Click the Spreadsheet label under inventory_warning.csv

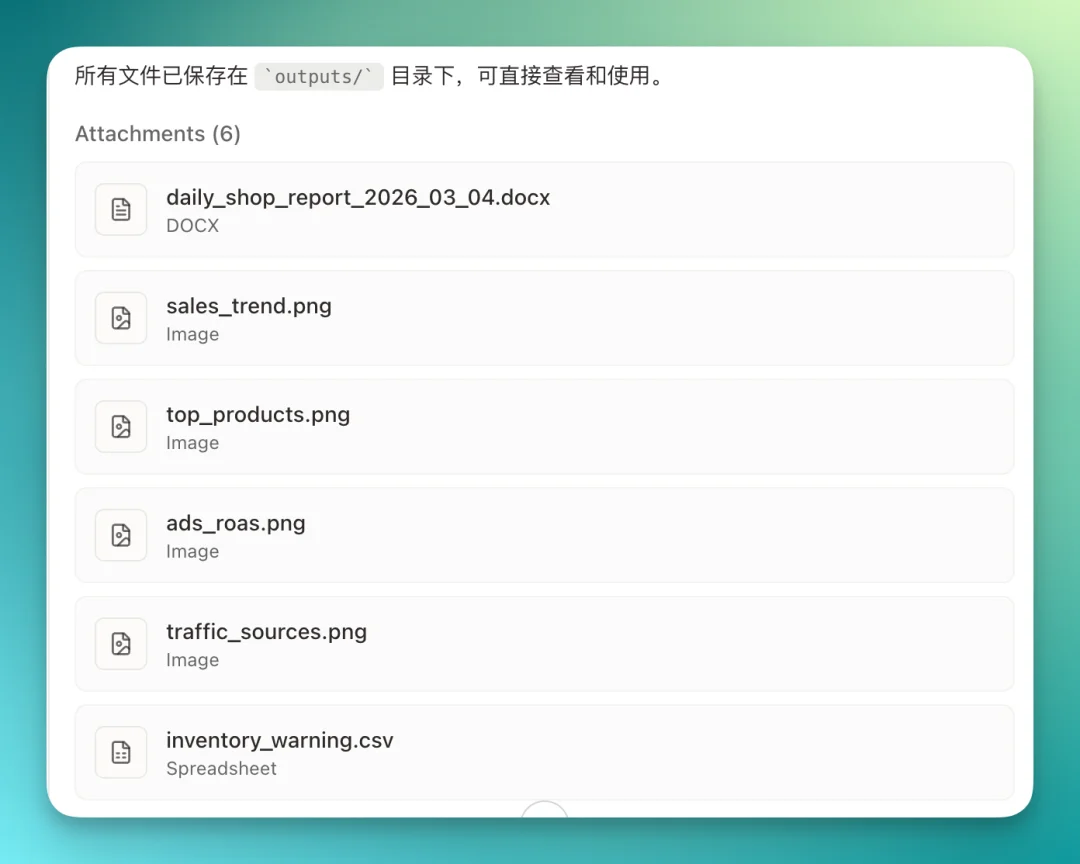click(x=220, y=768)
